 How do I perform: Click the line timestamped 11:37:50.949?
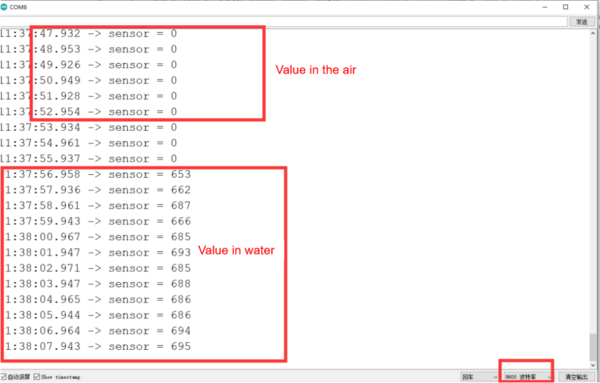[89, 81]
